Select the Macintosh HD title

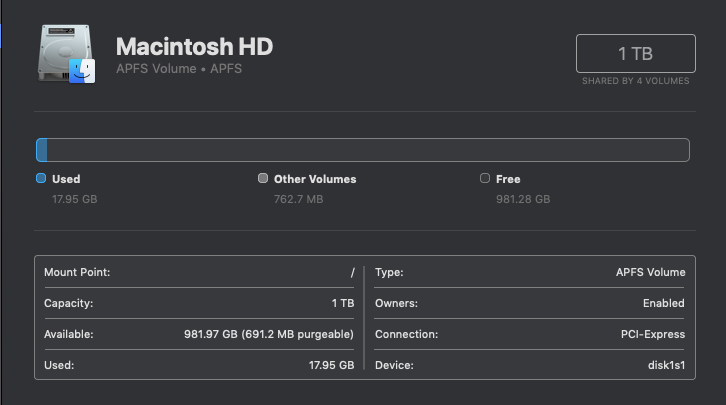[x=194, y=47]
